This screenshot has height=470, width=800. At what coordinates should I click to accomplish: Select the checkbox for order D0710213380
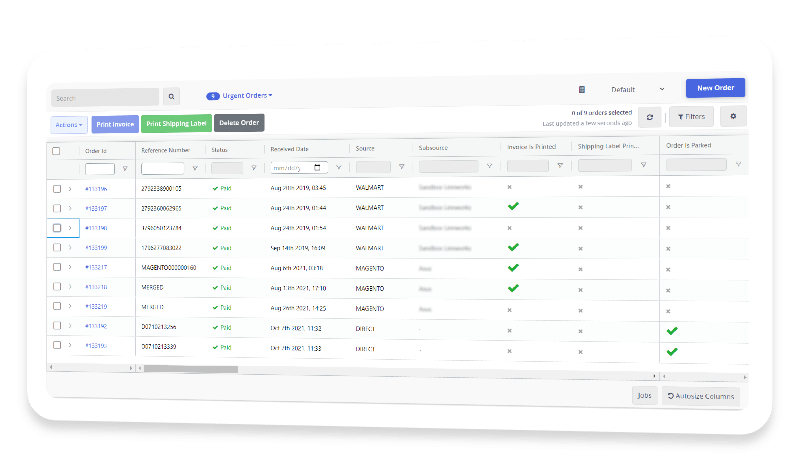pyautogui.click(x=57, y=346)
